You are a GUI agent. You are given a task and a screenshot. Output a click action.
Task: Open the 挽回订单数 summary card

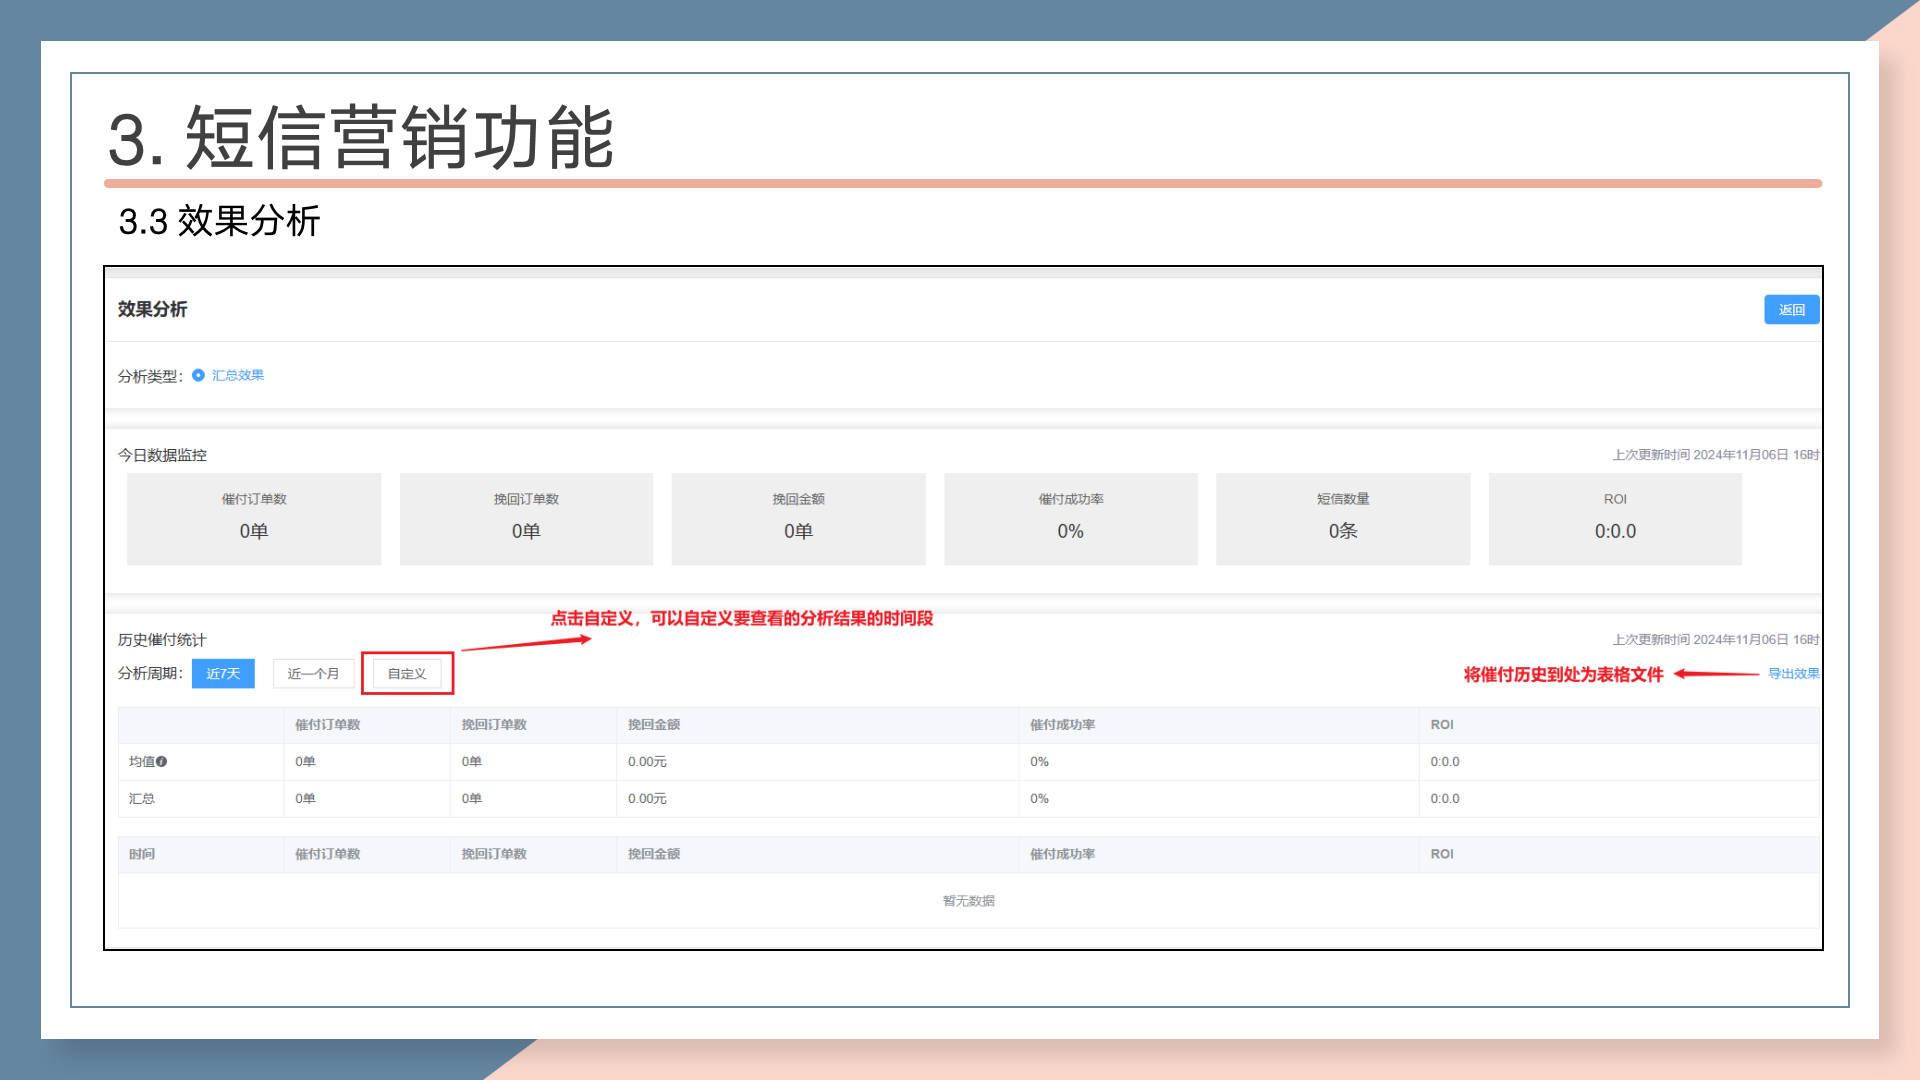coord(526,519)
